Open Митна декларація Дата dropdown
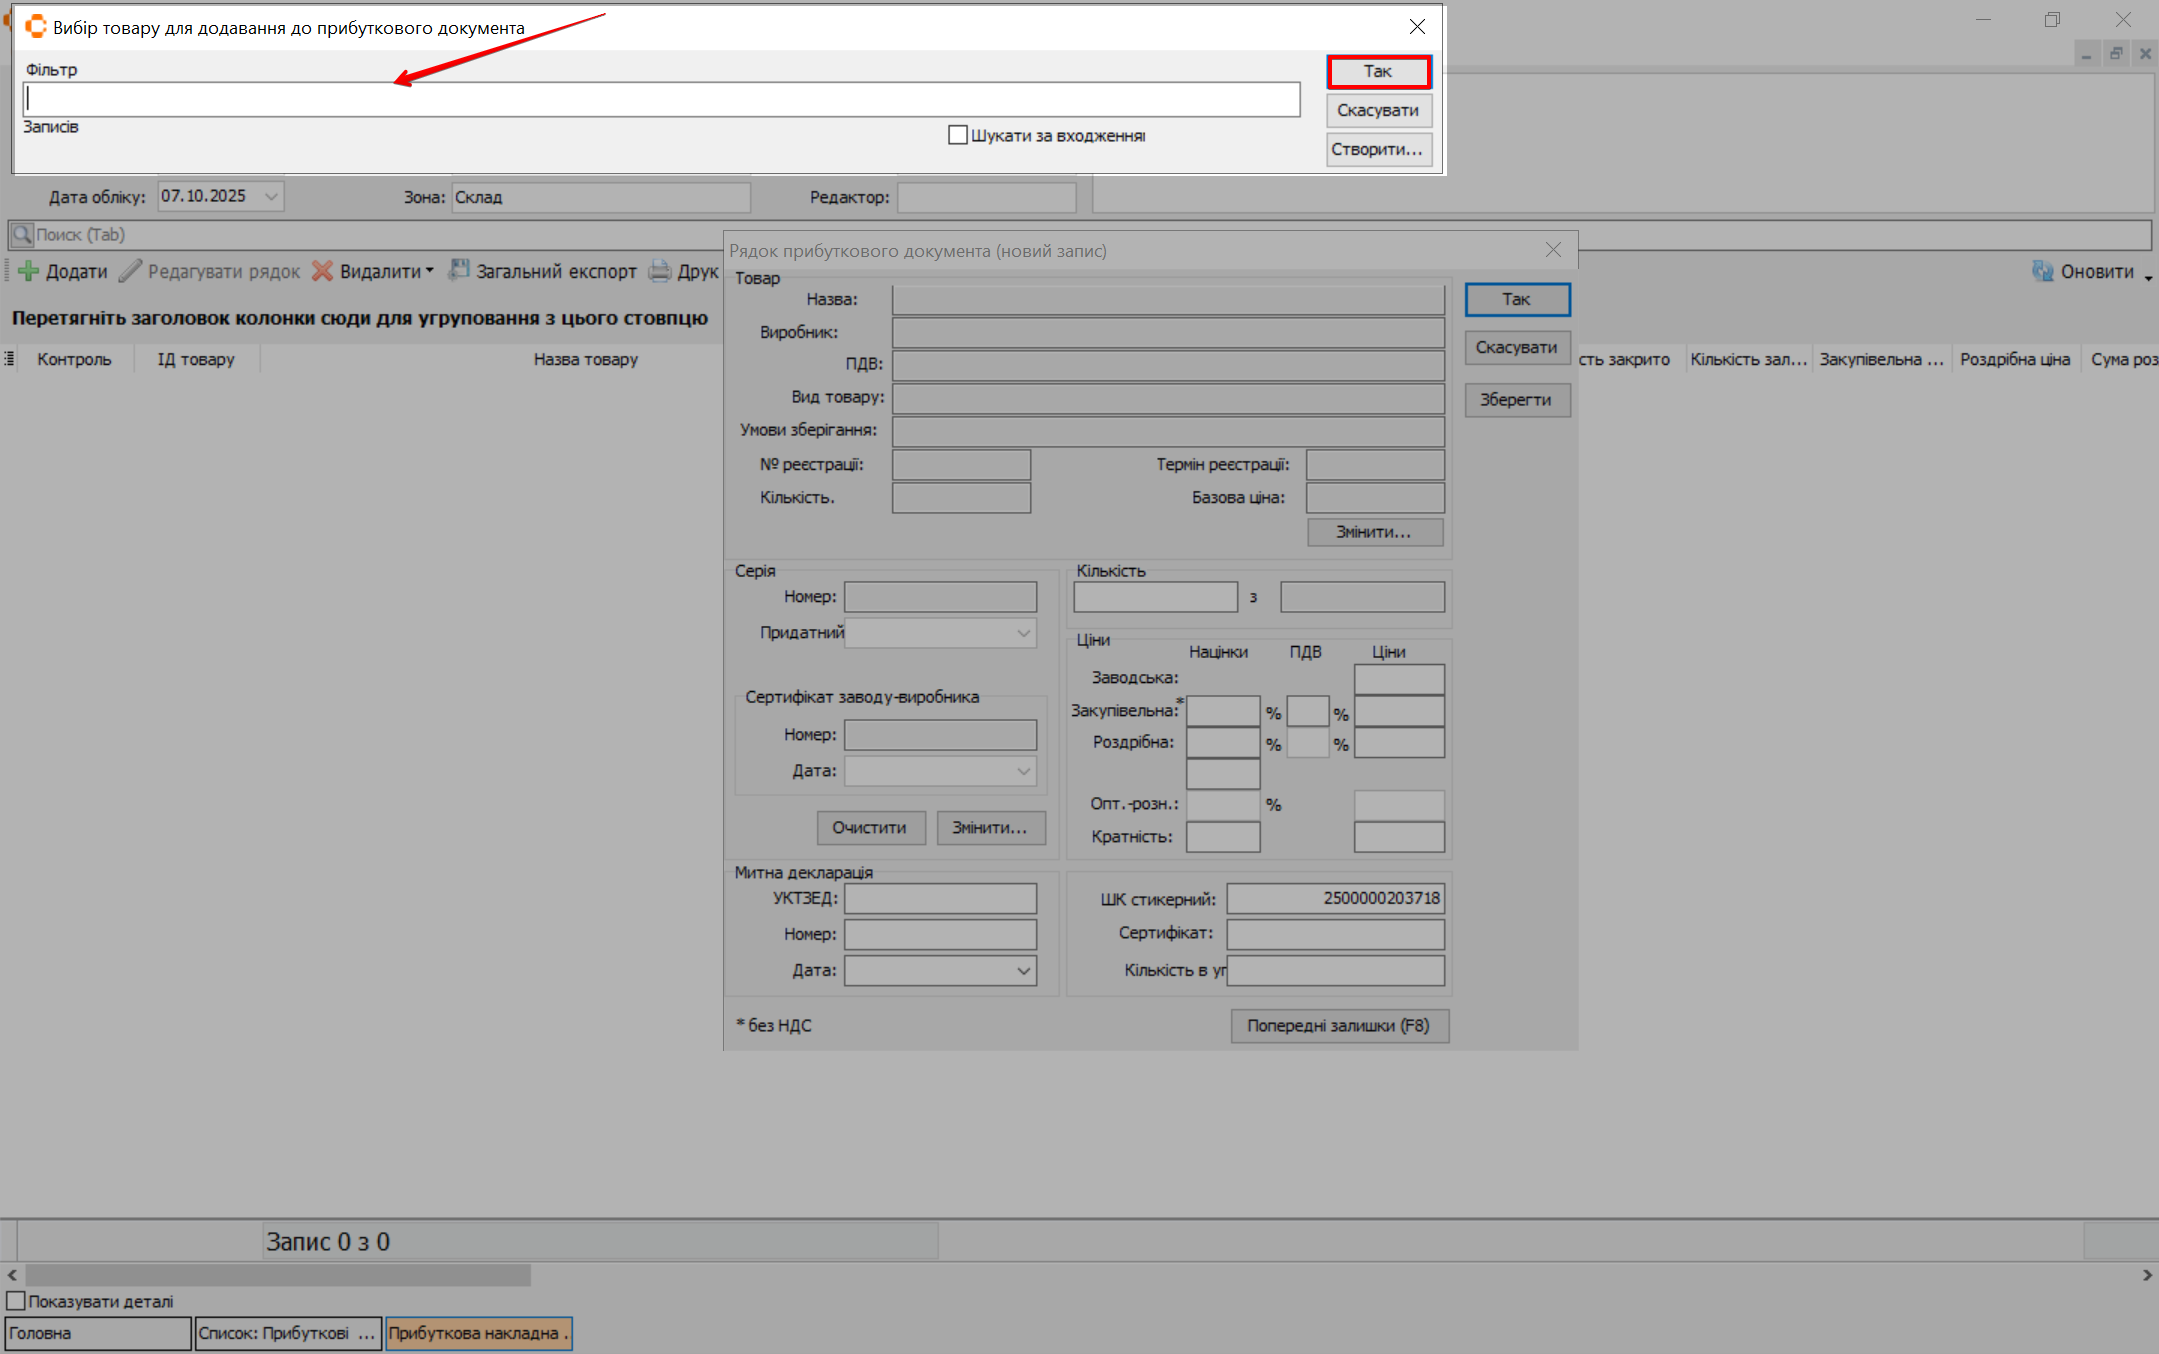This screenshot has height=1354, width=2159. (x=1023, y=971)
